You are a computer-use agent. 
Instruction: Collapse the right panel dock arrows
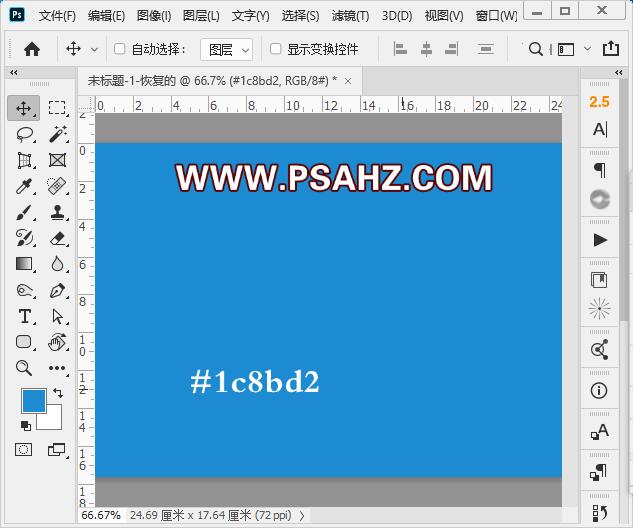618,73
